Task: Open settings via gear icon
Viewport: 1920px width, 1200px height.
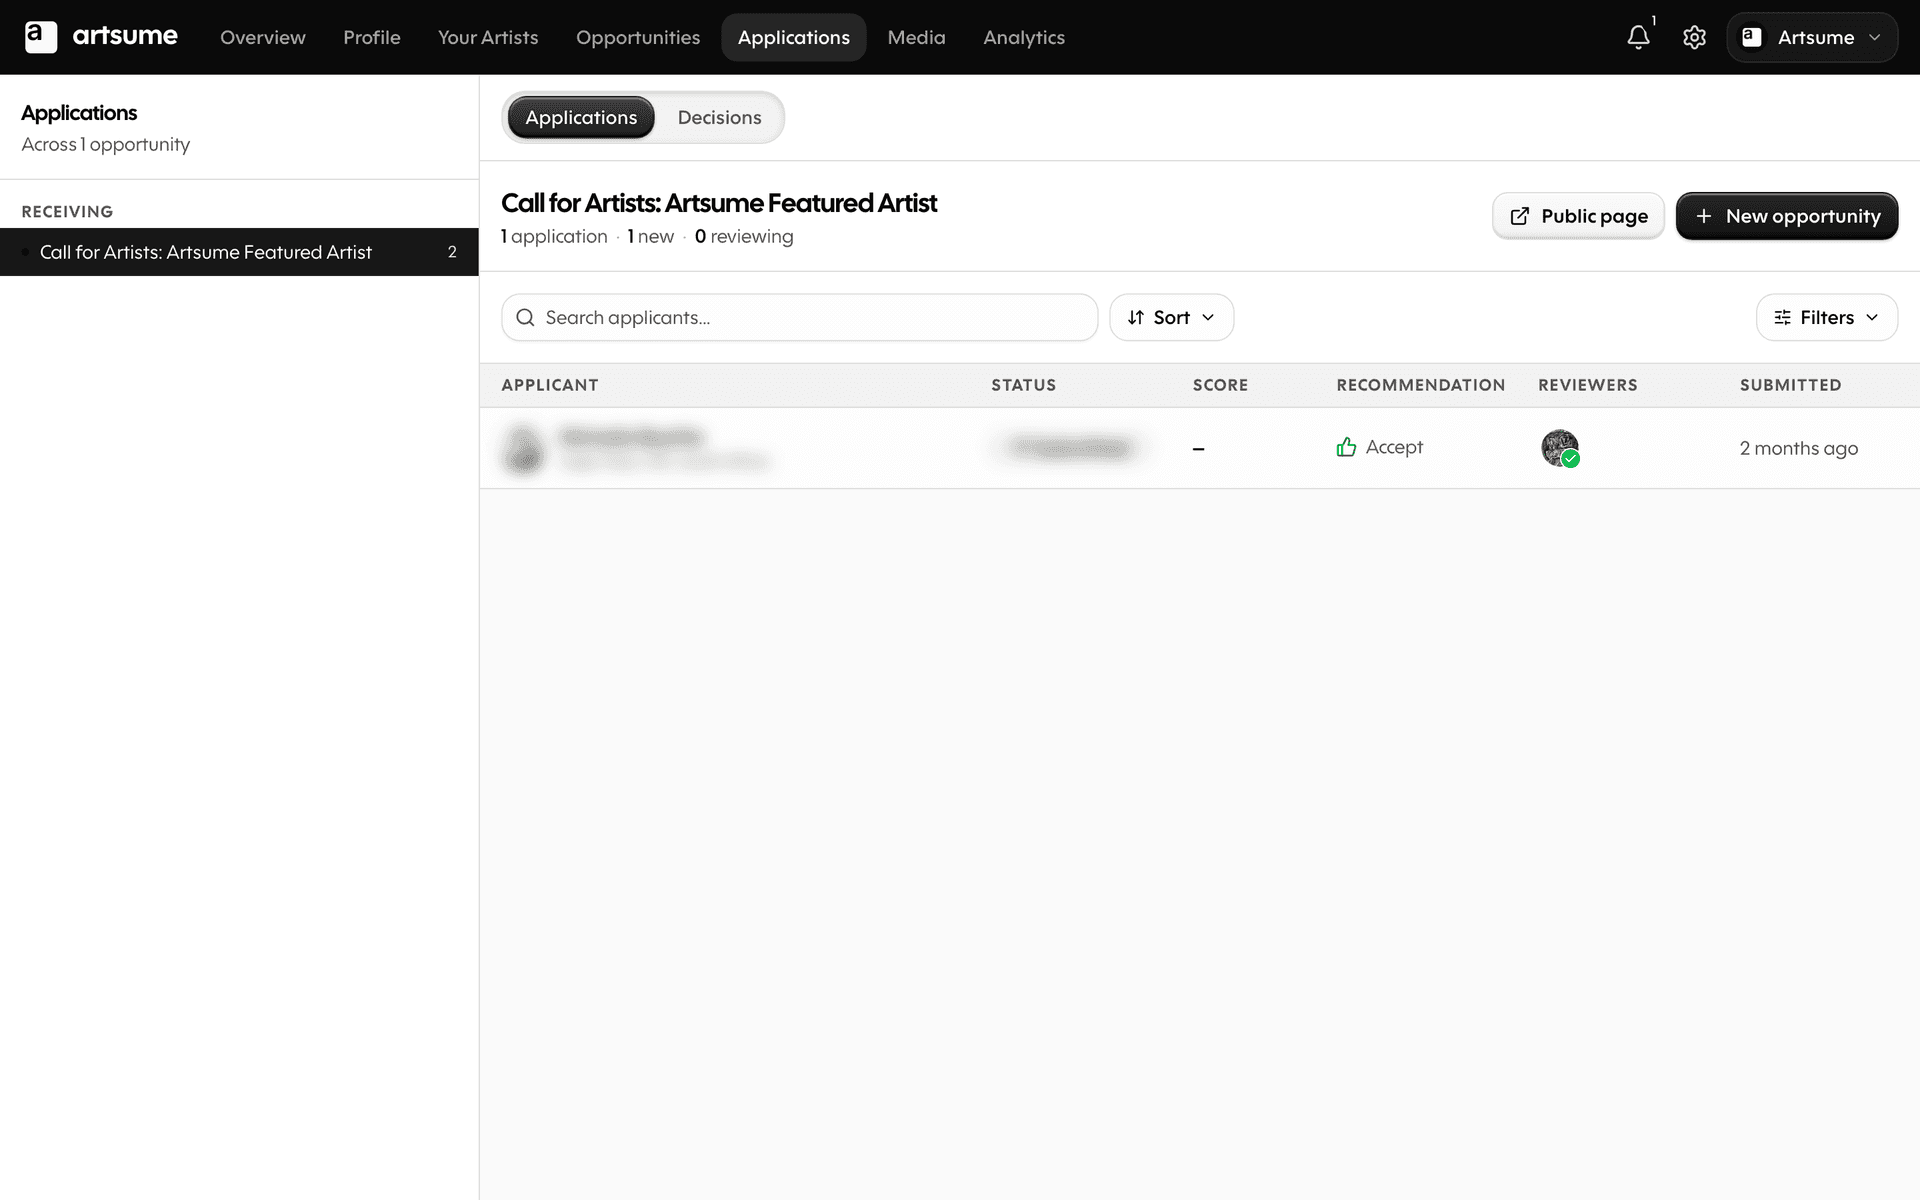Action: click(x=1694, y=37)
